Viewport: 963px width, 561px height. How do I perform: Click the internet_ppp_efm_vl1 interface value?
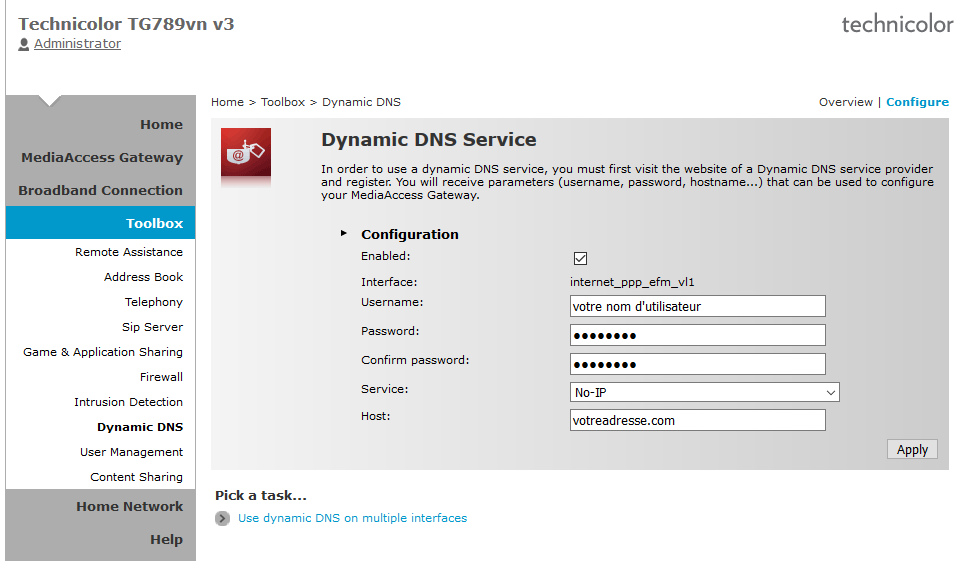(x=632, y=282)
